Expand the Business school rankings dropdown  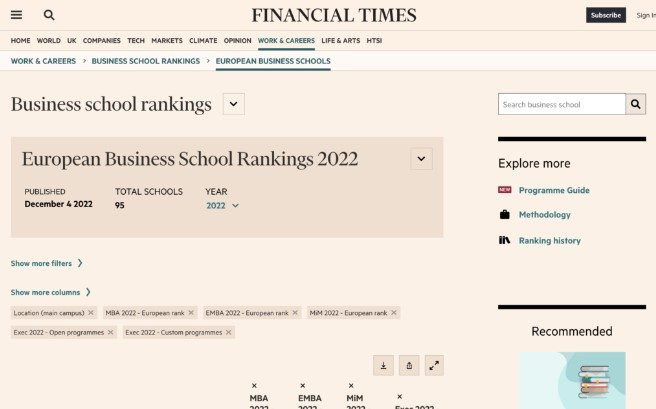[x=233, y=104]
